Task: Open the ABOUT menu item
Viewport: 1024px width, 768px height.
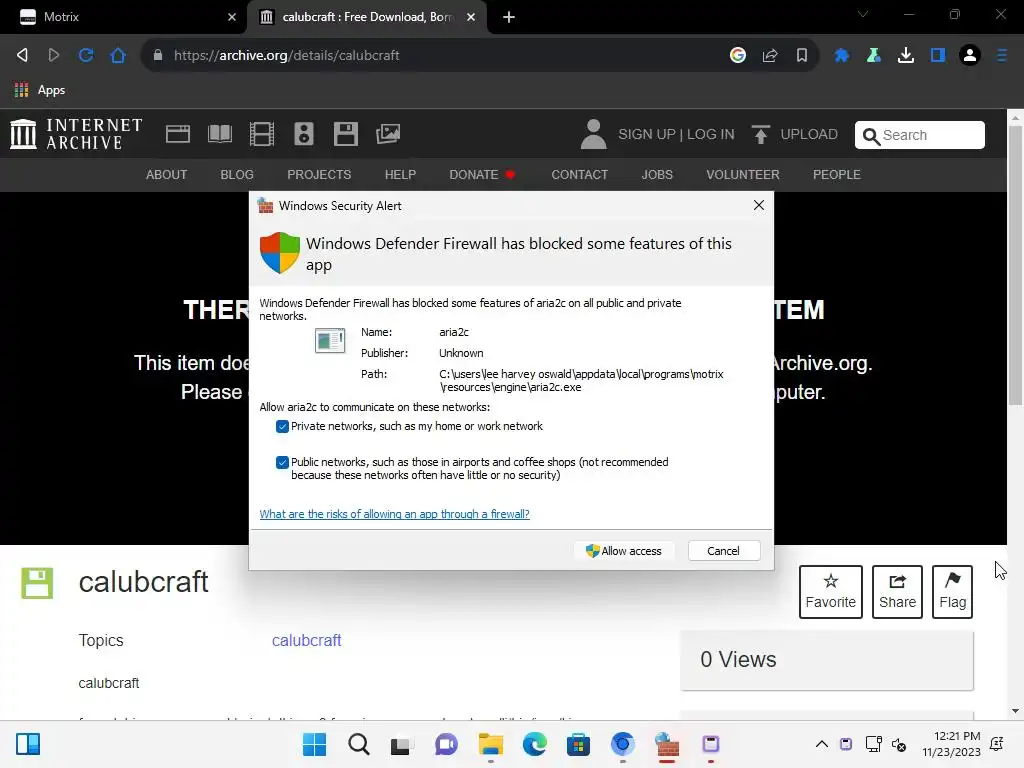Action: [167, 175]
